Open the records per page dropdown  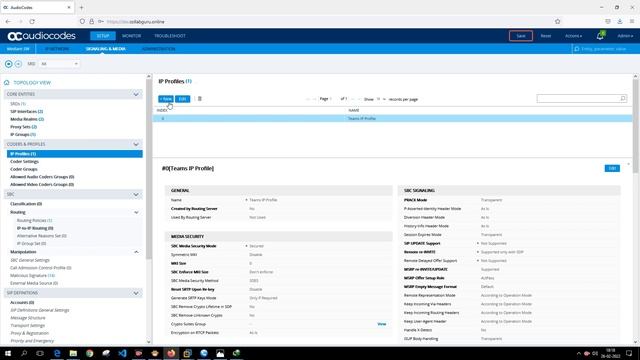(381, 99)
